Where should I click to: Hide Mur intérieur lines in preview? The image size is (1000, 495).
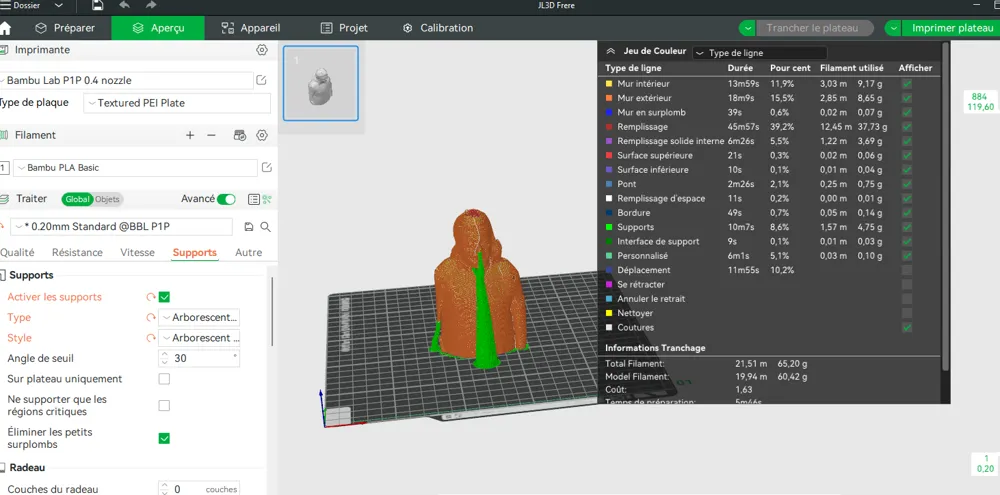point(907,84)
